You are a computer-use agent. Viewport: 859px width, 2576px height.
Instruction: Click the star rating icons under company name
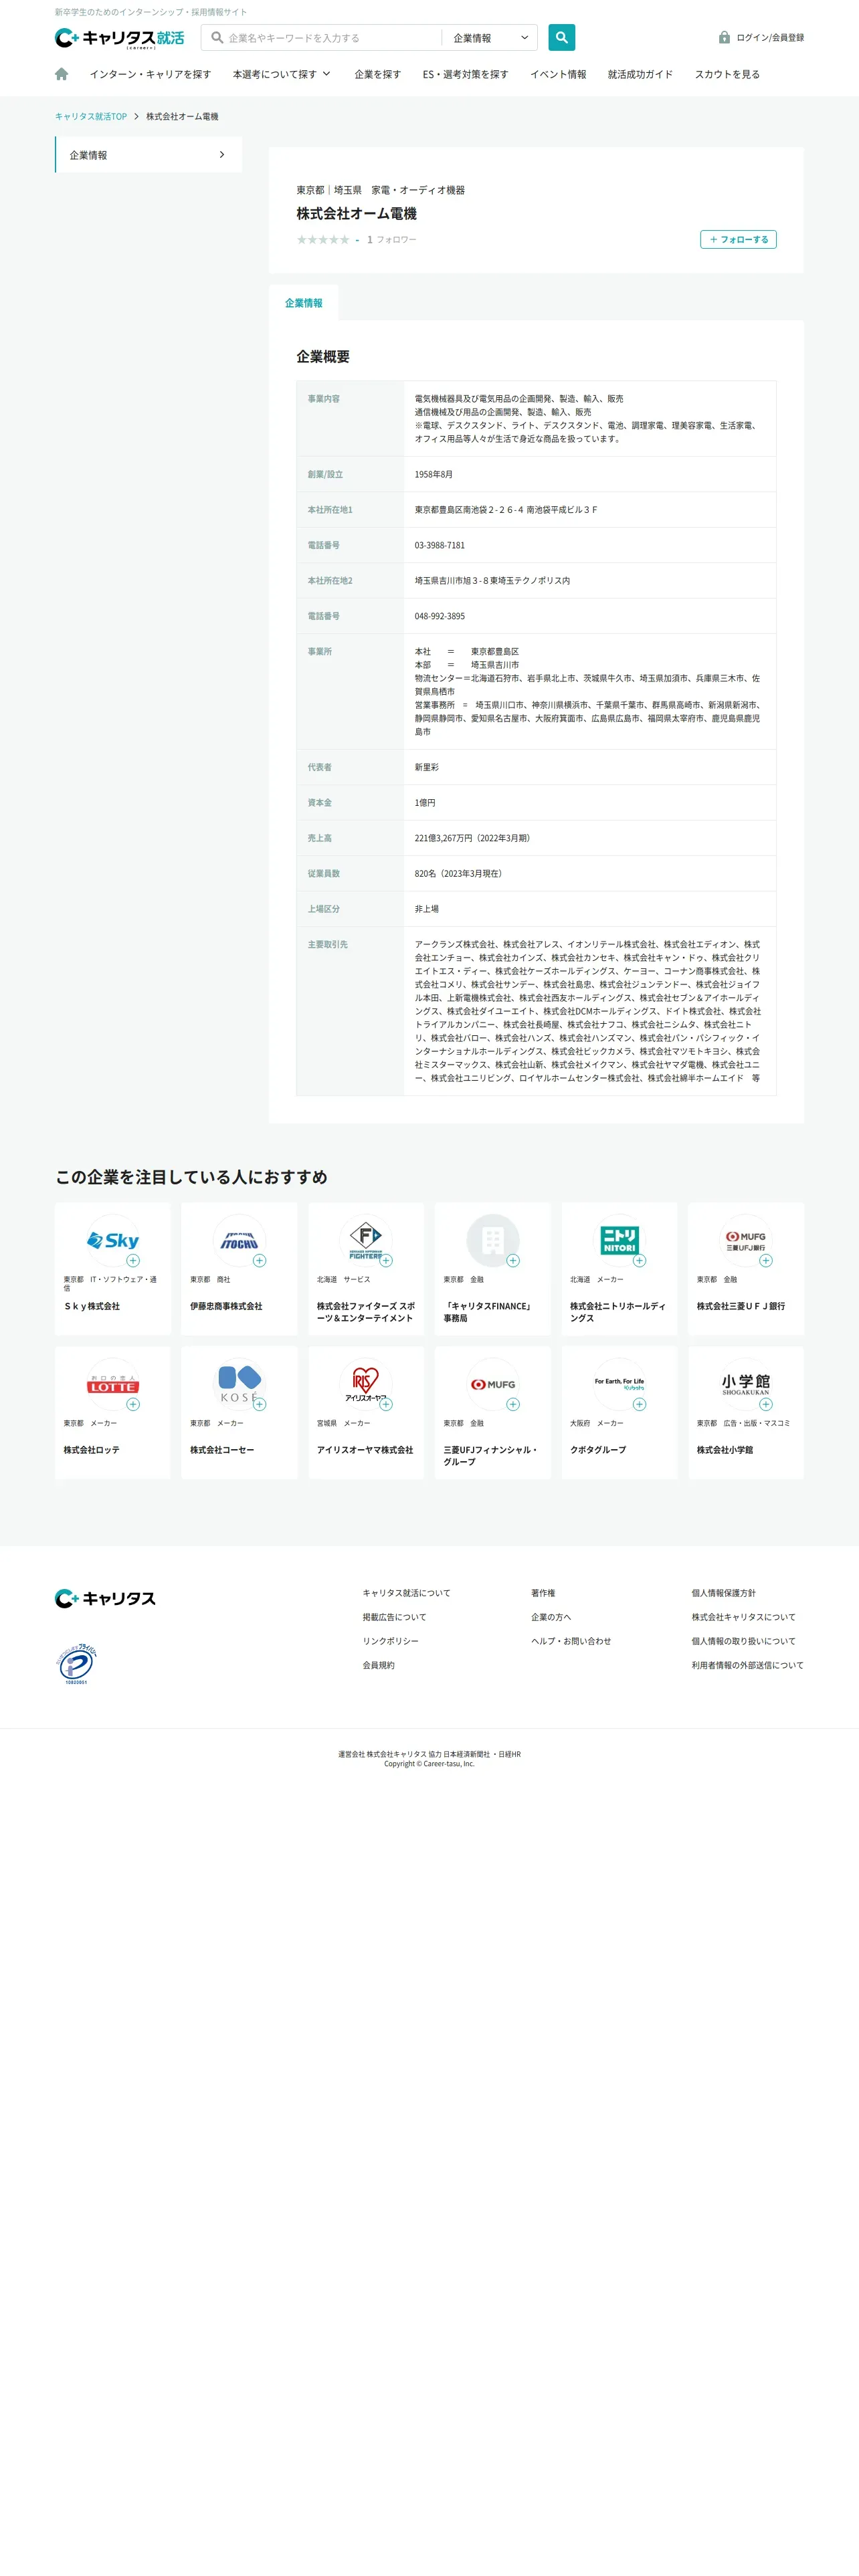(323, 240)
